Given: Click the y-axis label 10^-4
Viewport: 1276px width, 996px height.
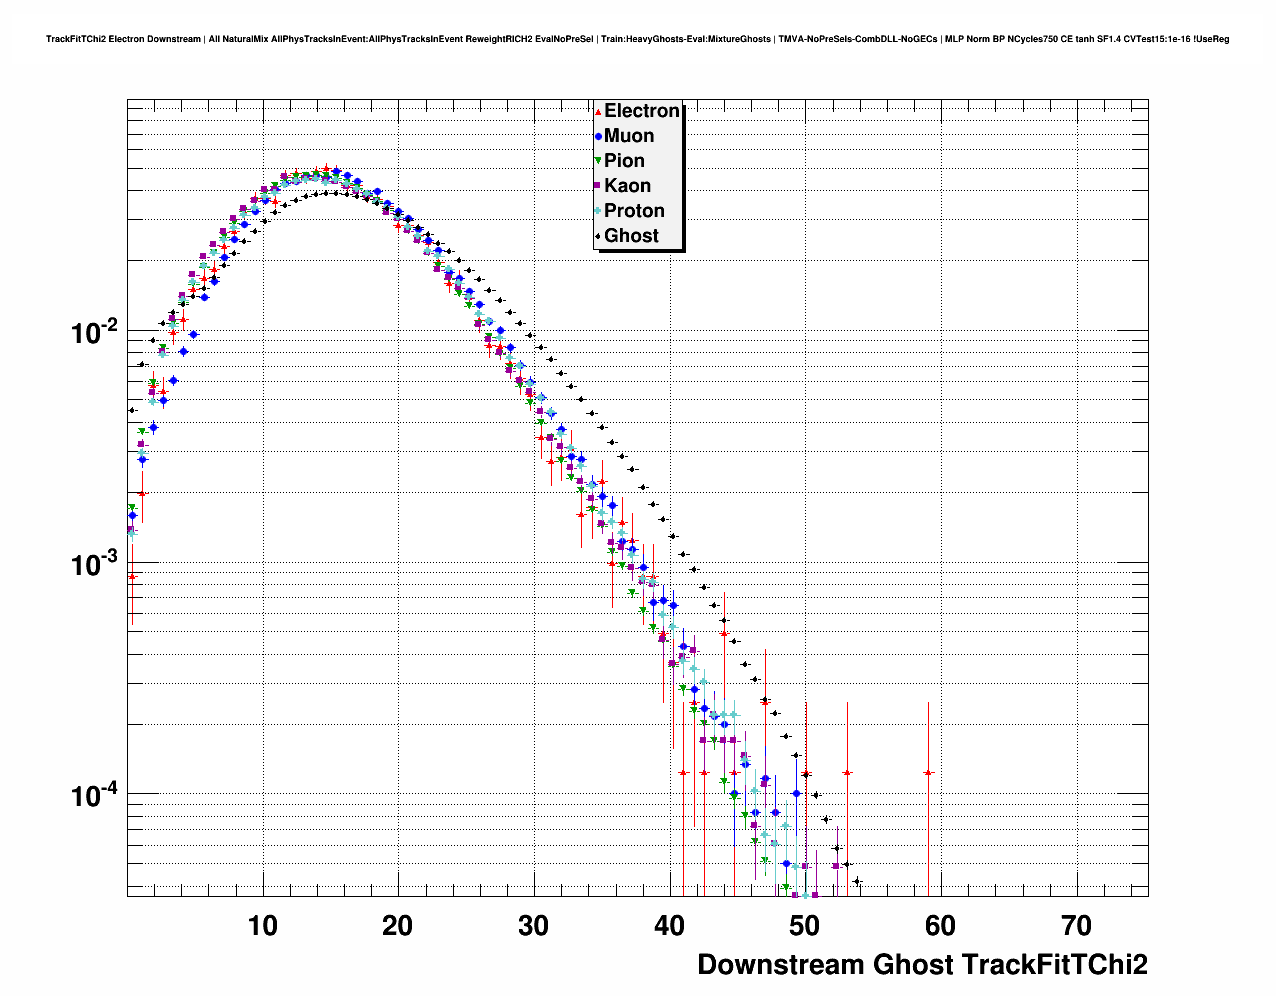Looking at the screenshot, I should coord(95,796).
